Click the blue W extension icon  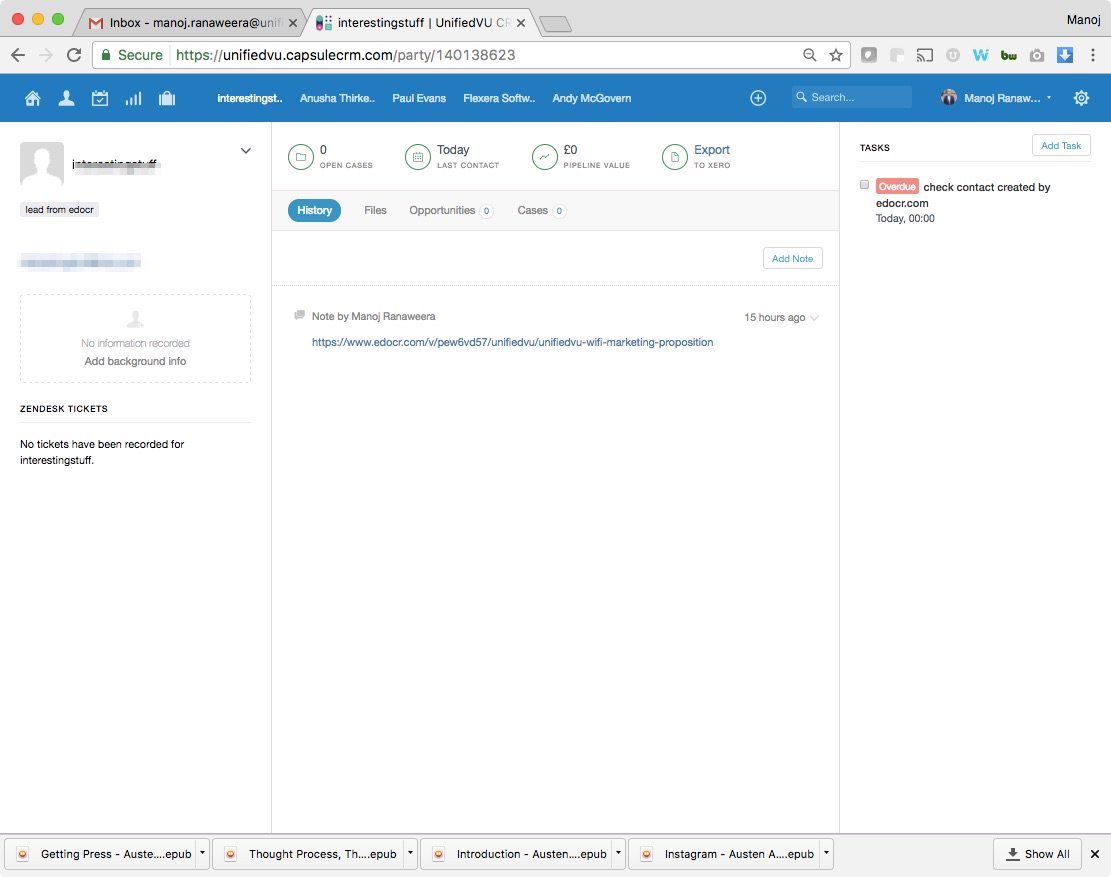coord(981,55)
